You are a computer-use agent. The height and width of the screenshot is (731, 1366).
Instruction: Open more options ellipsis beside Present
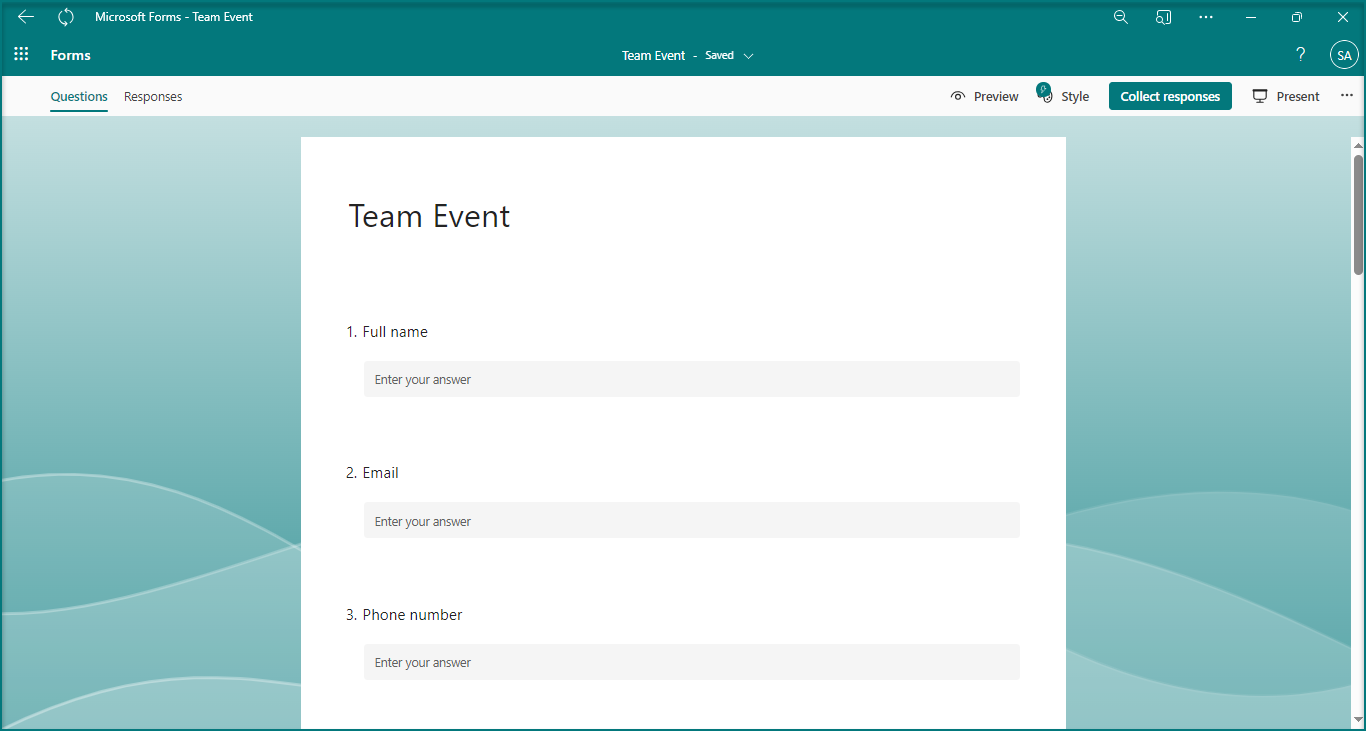(x=1346, y=96)
